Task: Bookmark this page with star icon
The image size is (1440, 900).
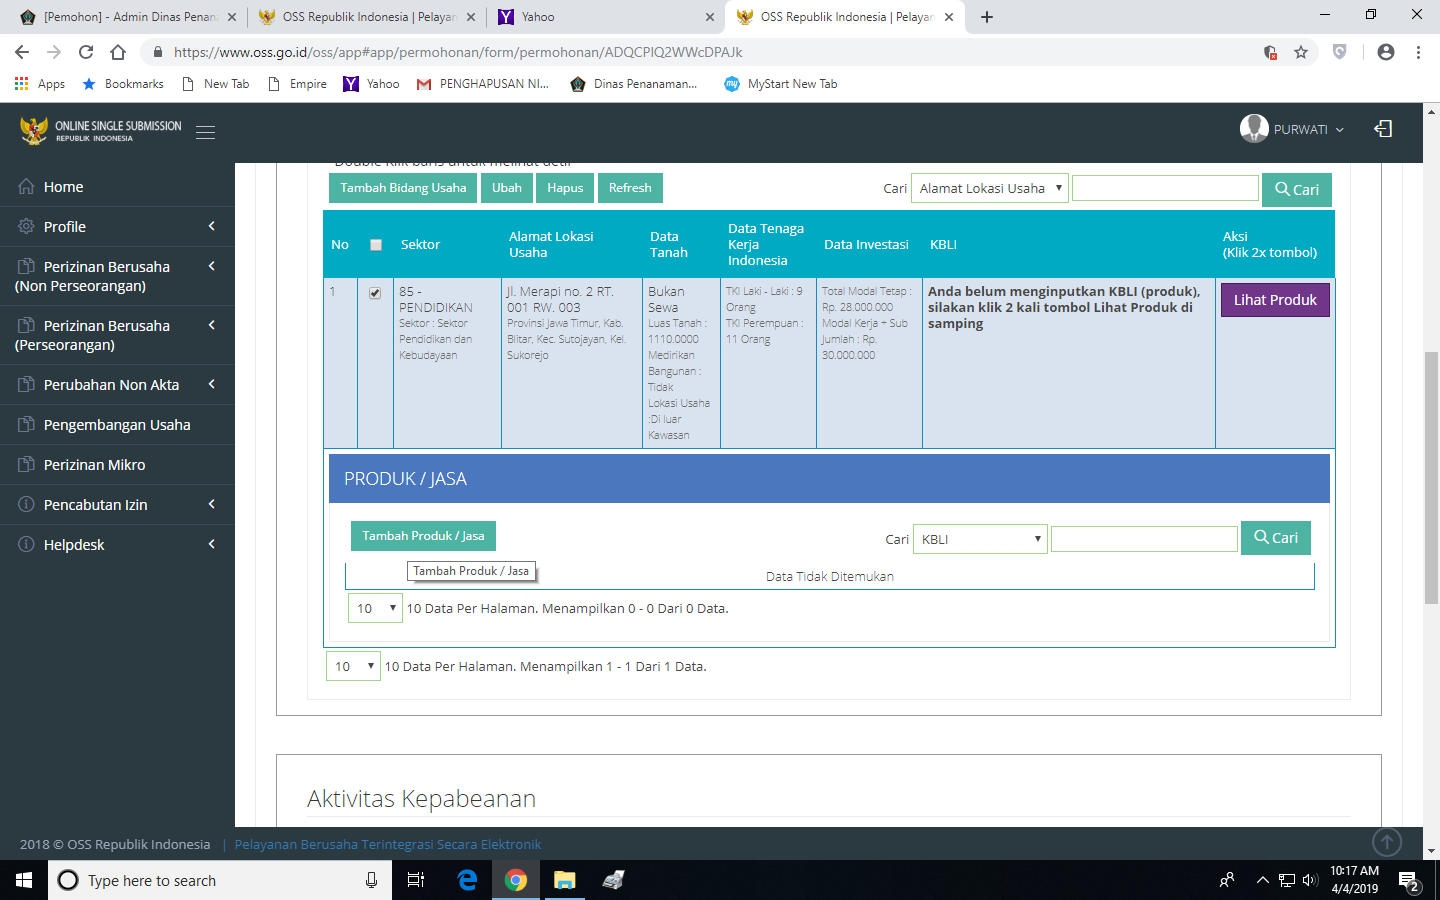Action: coord(1301,52)
